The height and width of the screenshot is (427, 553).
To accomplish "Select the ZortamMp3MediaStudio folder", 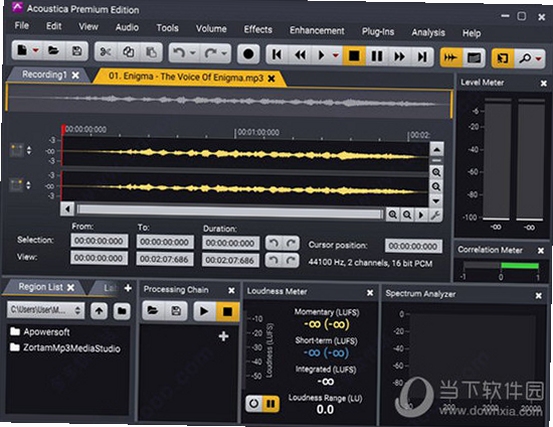I will click(x=65, y=348).
